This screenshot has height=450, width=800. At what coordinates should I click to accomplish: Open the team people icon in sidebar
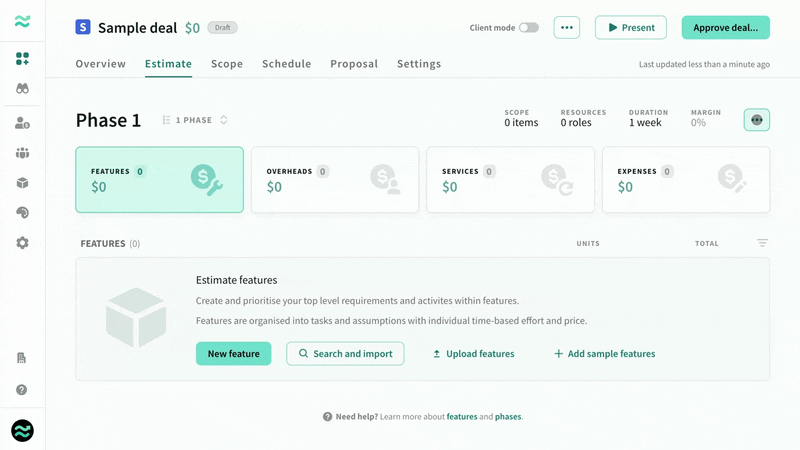point(22,153)
